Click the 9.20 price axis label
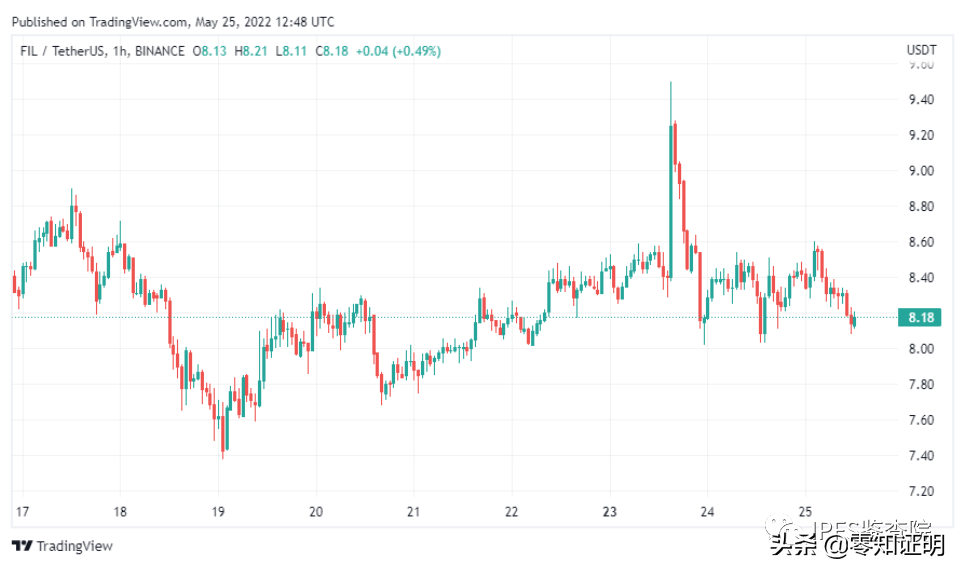The image size is (963, 574). 921,135
